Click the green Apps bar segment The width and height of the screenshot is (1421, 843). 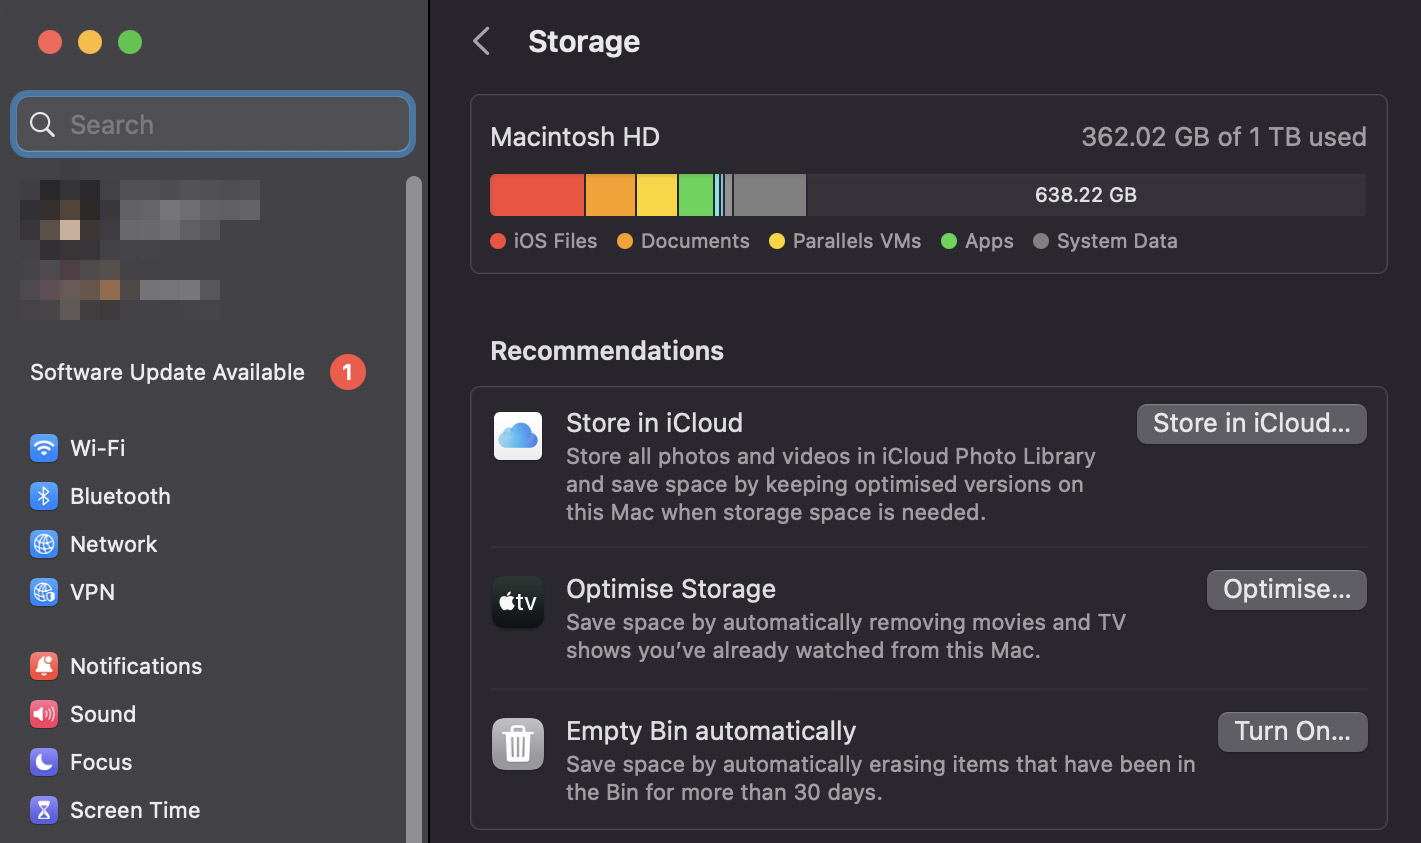coord(696,195)
